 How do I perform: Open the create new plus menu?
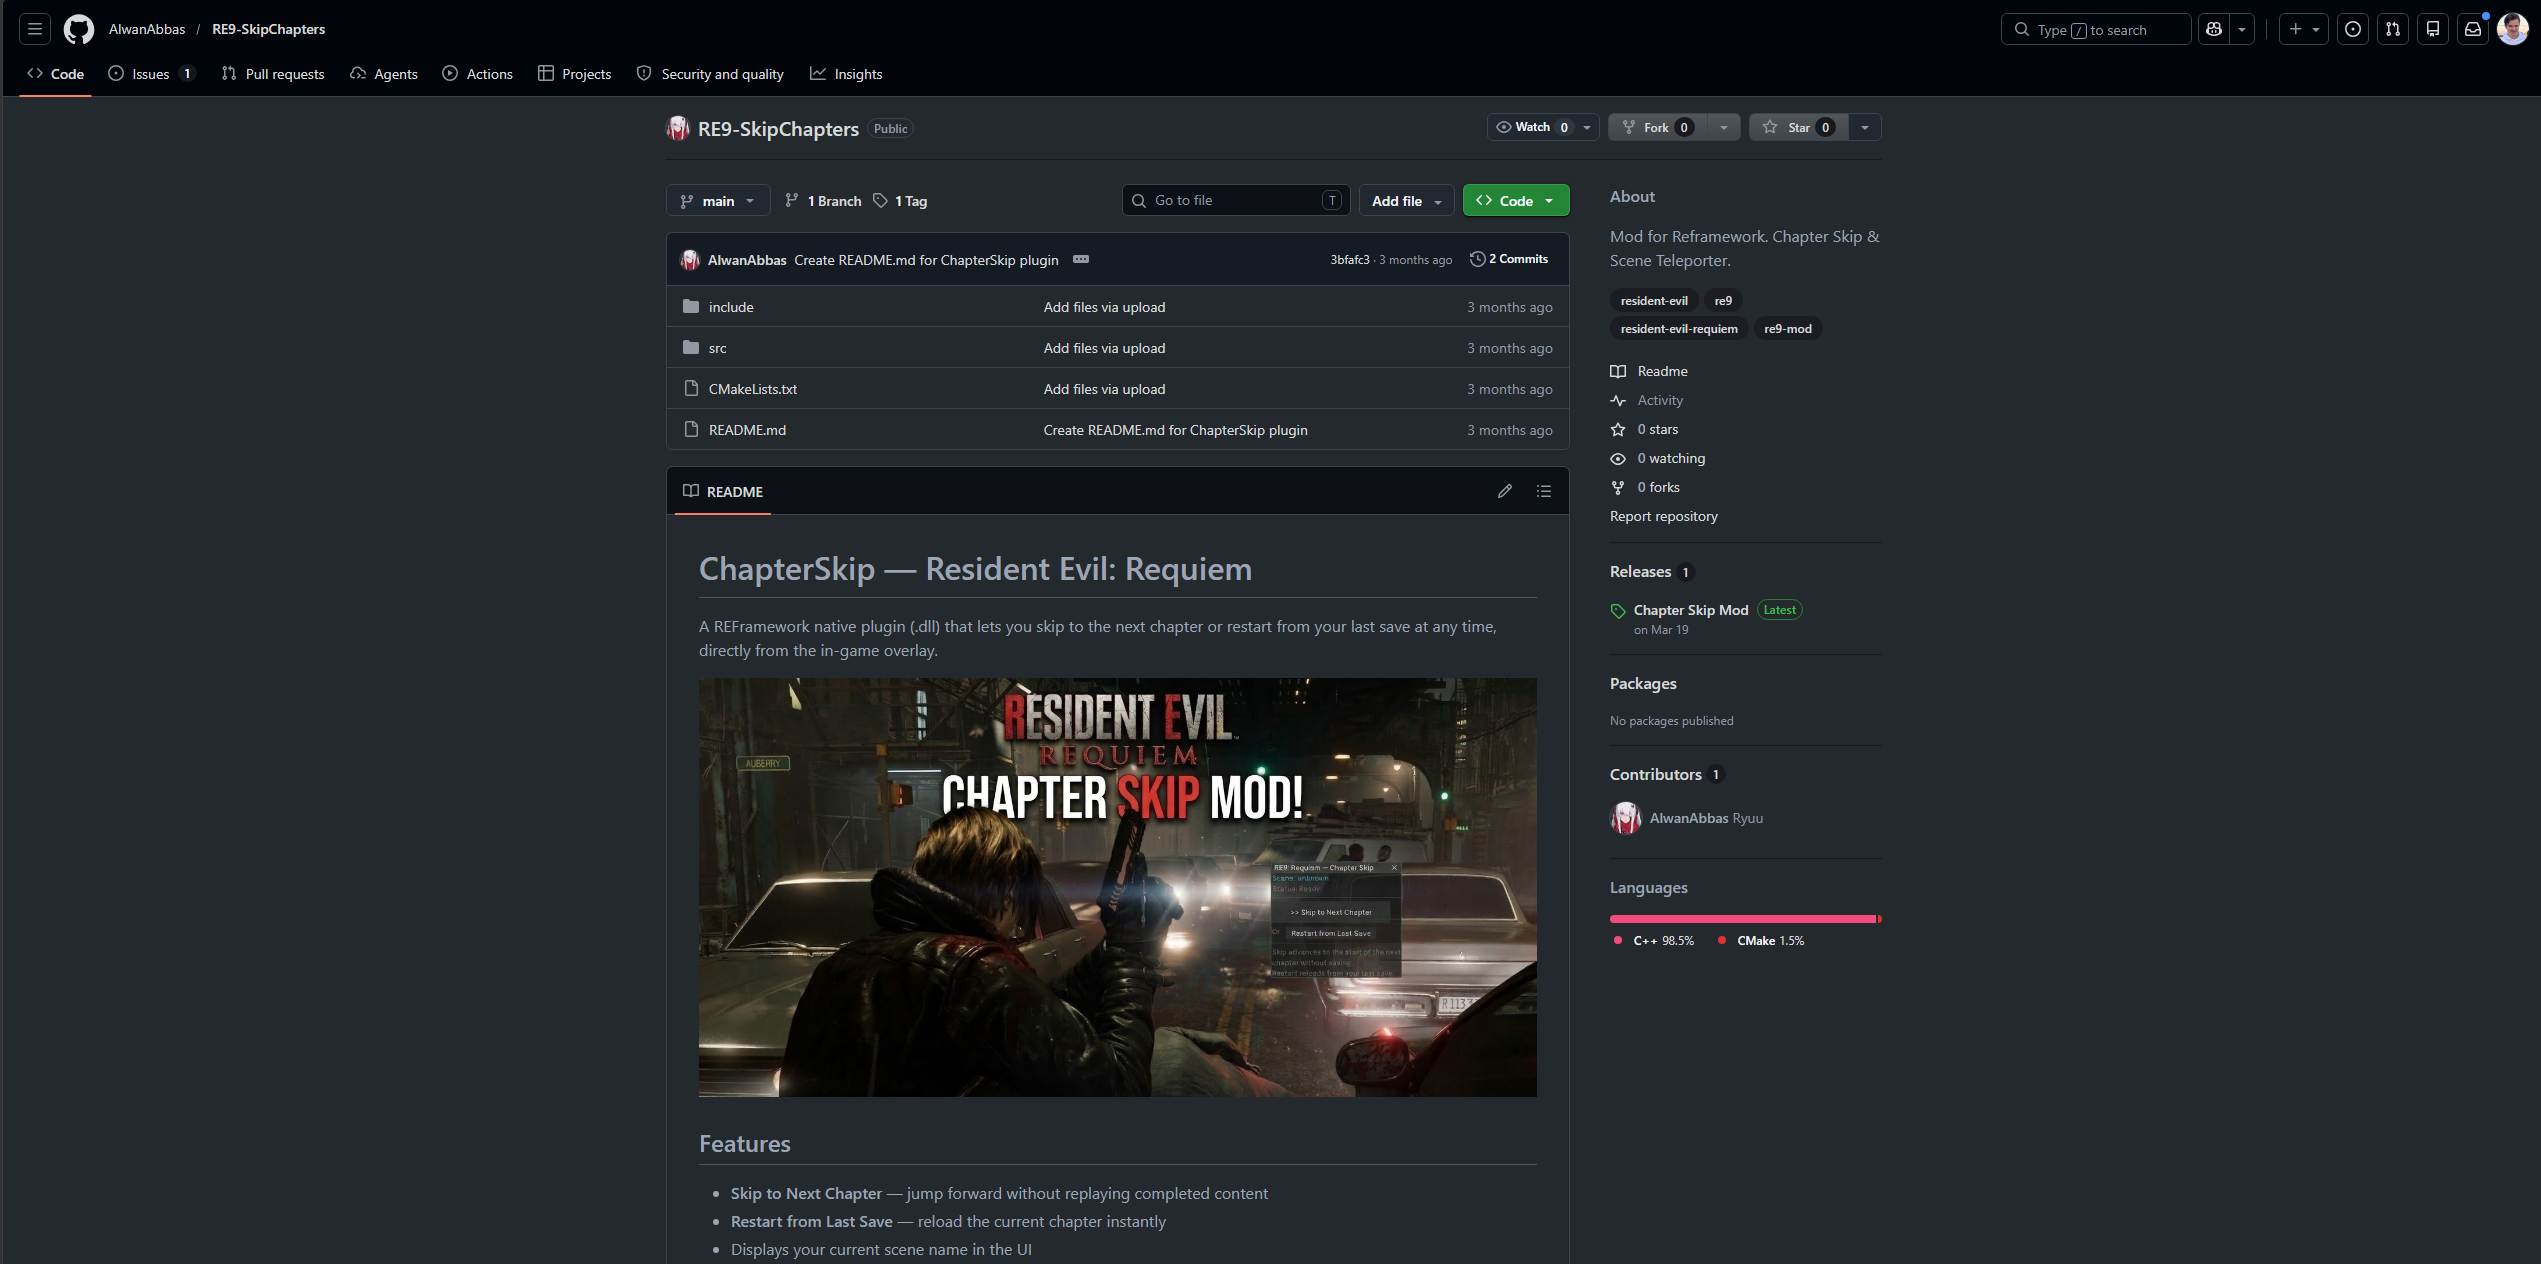coord(2303,29)
